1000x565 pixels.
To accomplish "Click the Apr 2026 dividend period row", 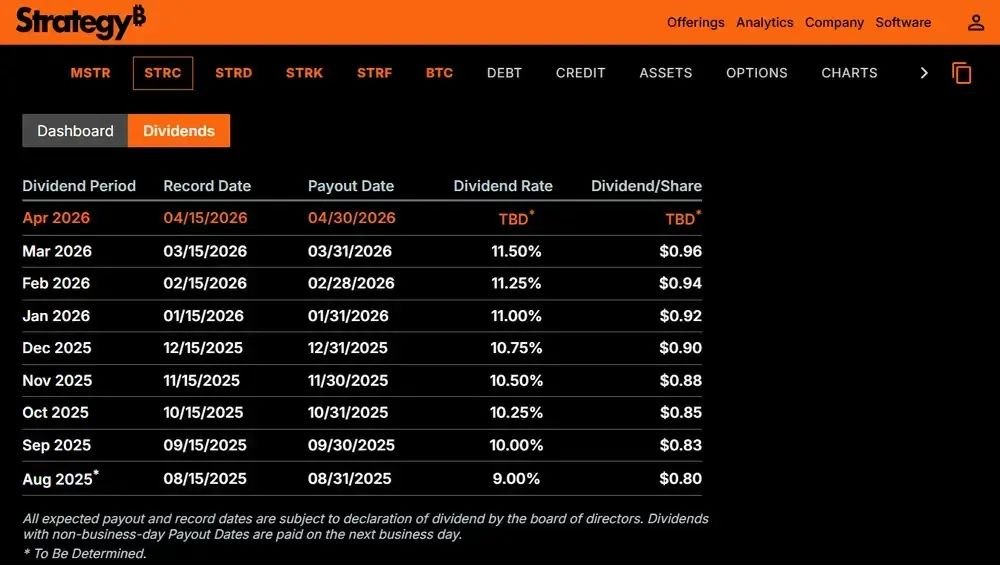I will (x=362, y=218).
